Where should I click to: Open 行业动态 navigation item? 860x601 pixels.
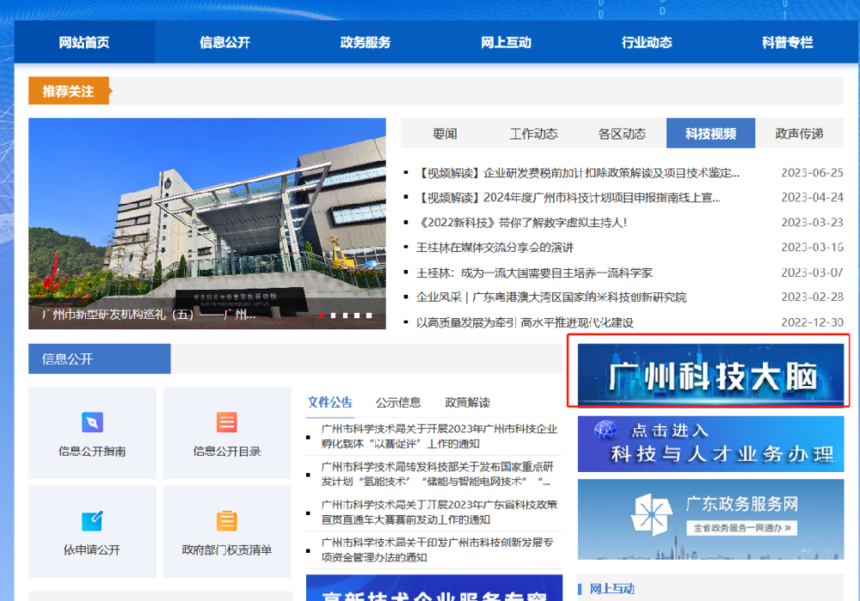coord(647,42)
